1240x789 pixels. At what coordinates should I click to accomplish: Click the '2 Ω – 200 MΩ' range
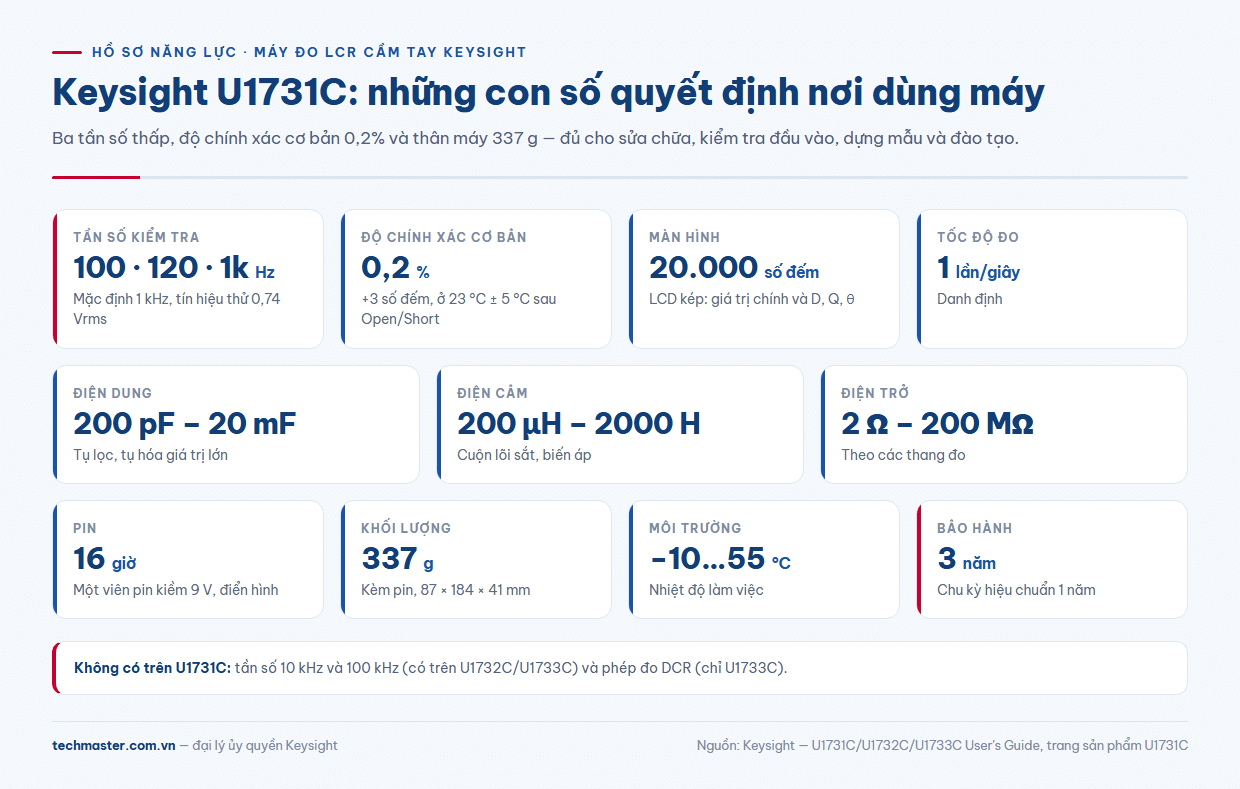coord(937,424)
